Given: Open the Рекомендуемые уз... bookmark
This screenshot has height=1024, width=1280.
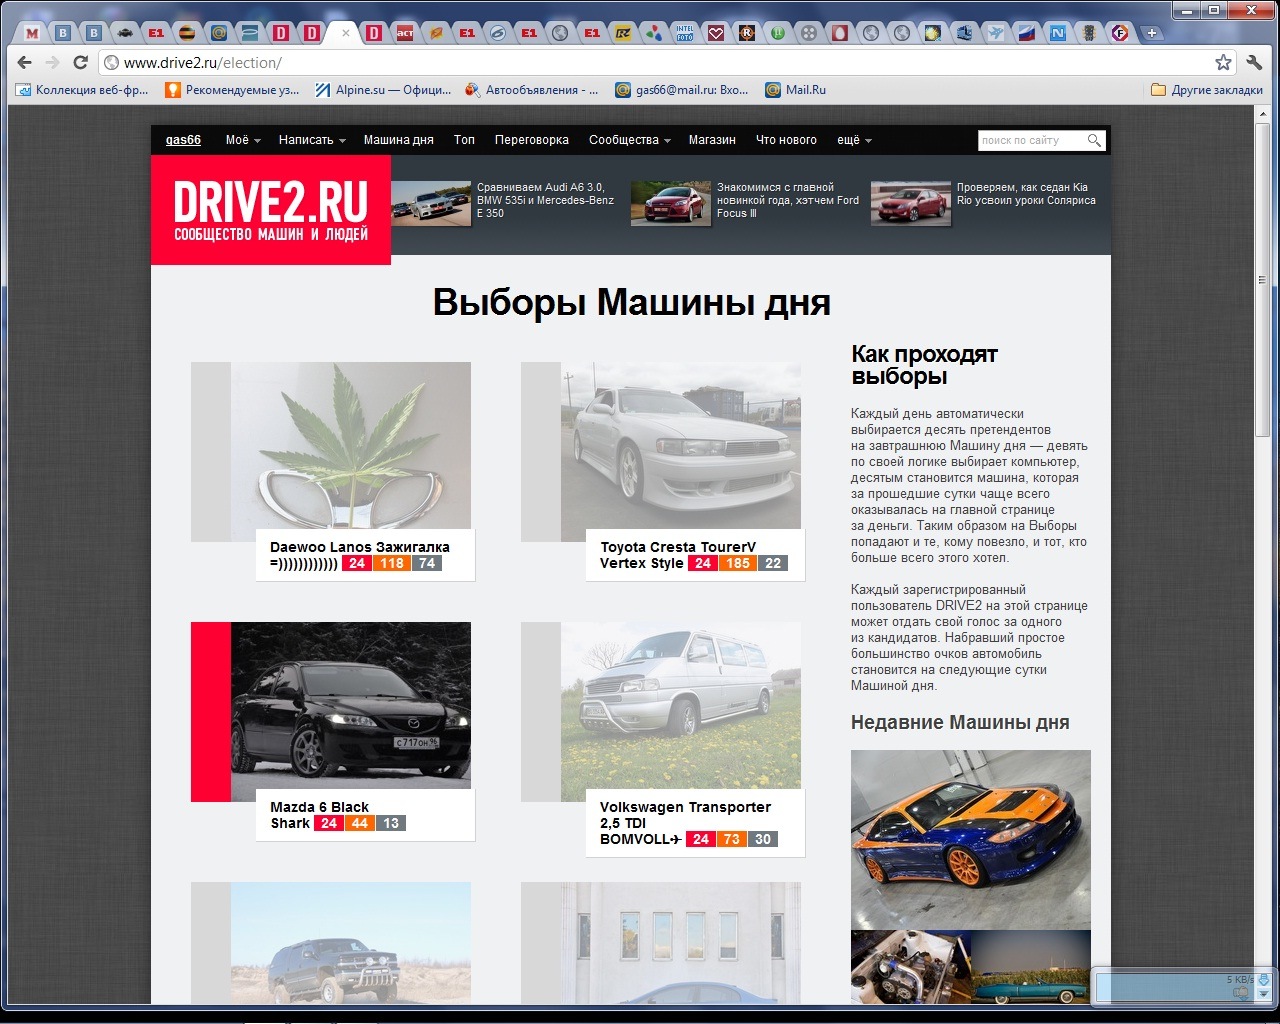Looking at the screenshot, I should tap(233, 90).
